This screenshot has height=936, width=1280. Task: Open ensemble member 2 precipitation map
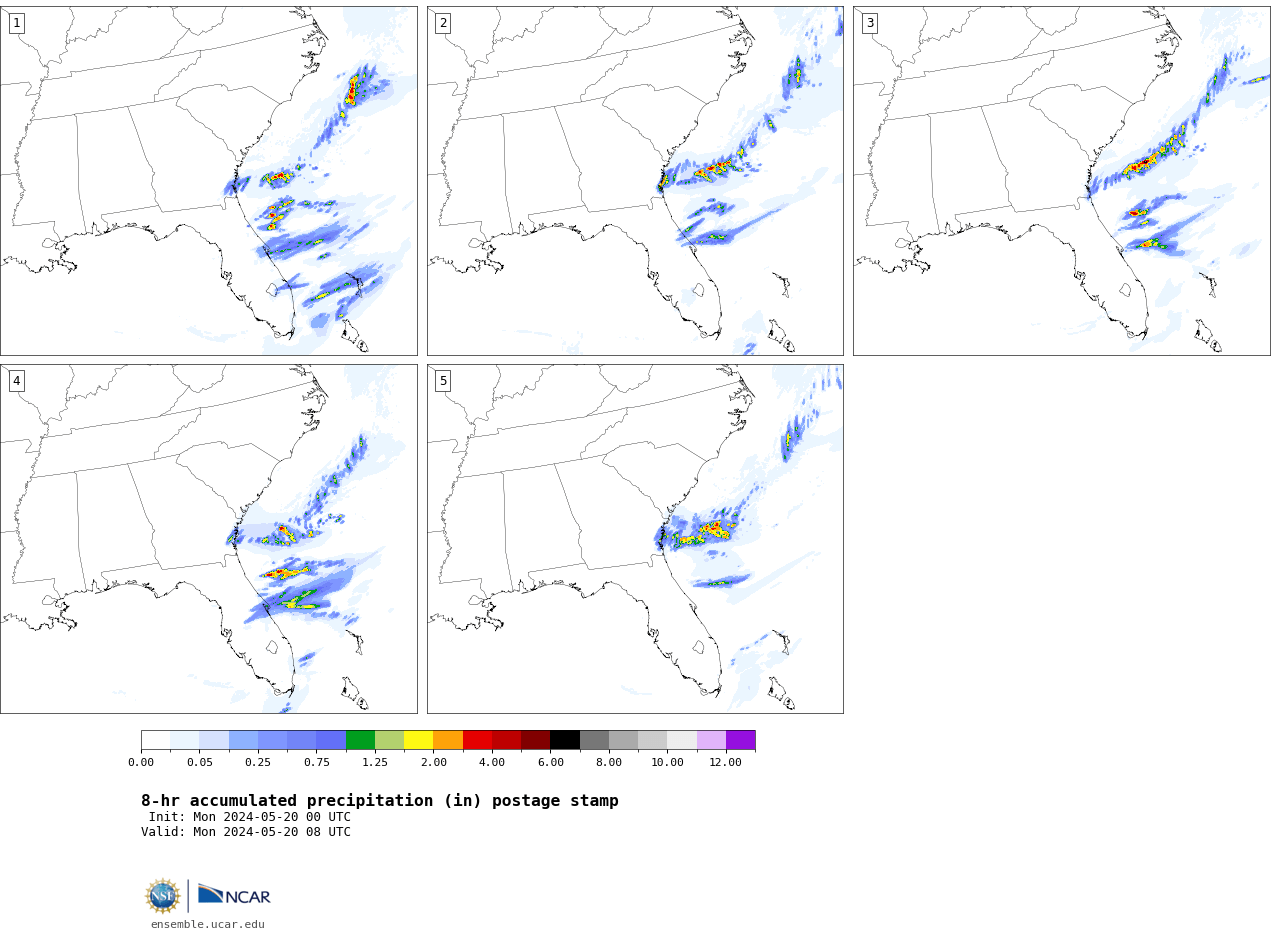(x=635, y=181)
